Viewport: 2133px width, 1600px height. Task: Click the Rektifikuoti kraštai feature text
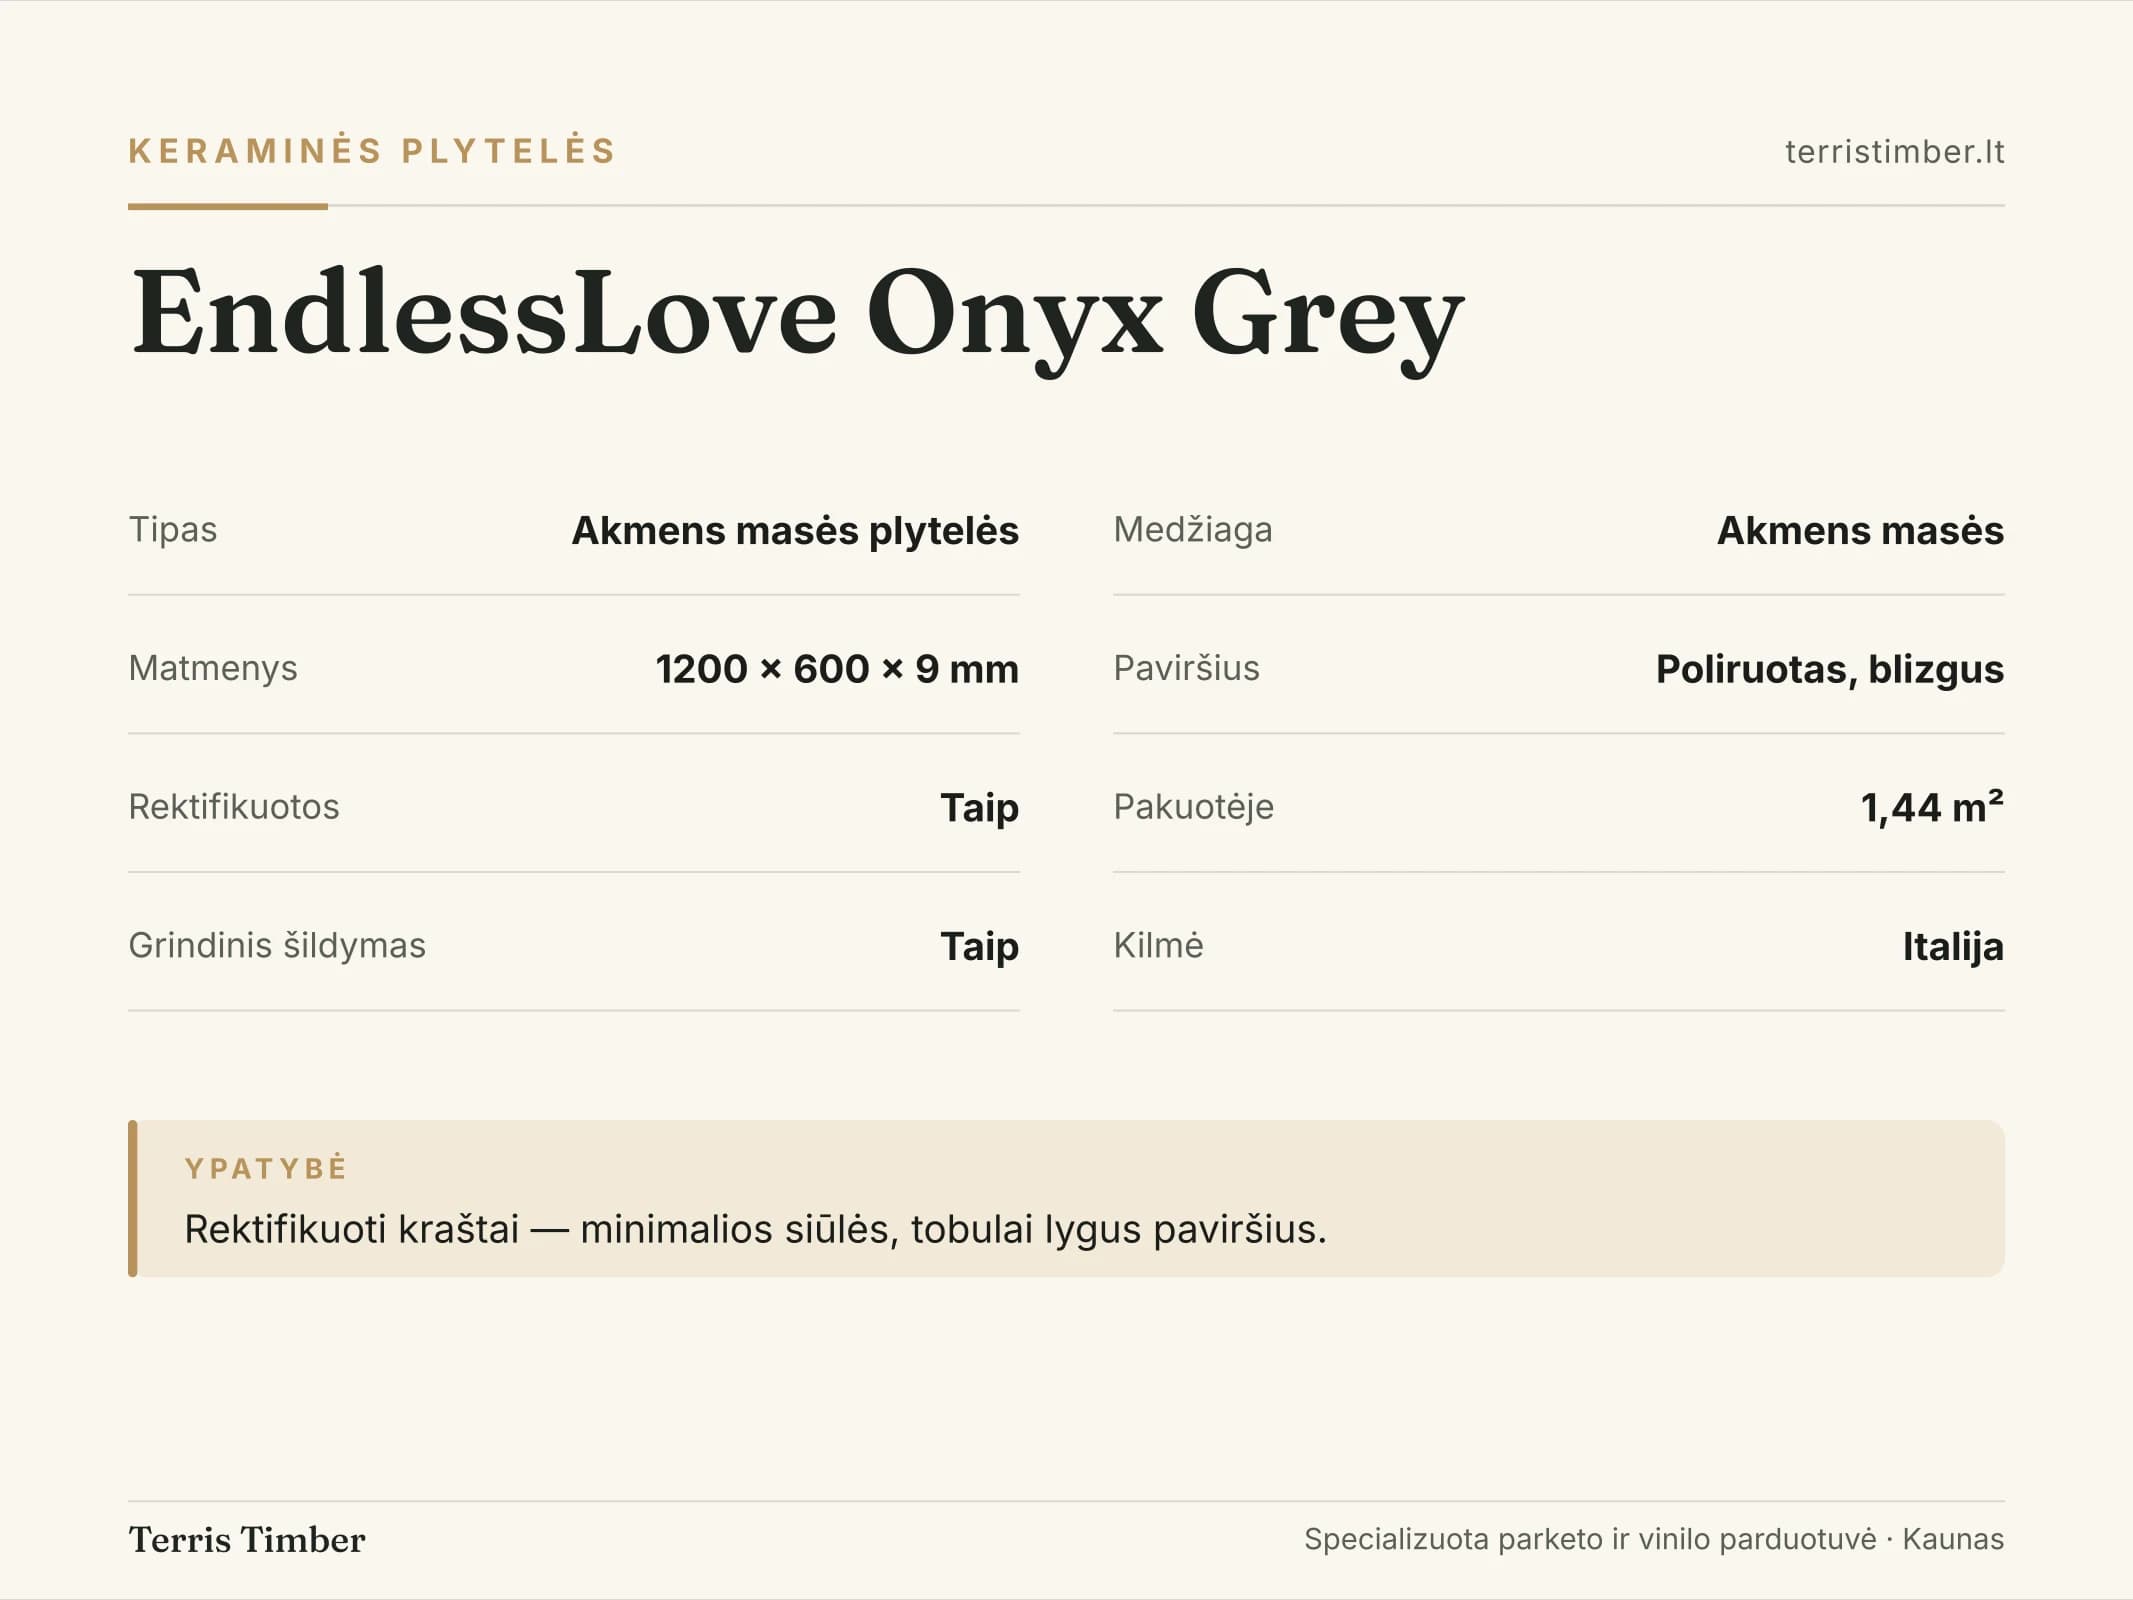pyautogui.click(x=755, y=1229)
